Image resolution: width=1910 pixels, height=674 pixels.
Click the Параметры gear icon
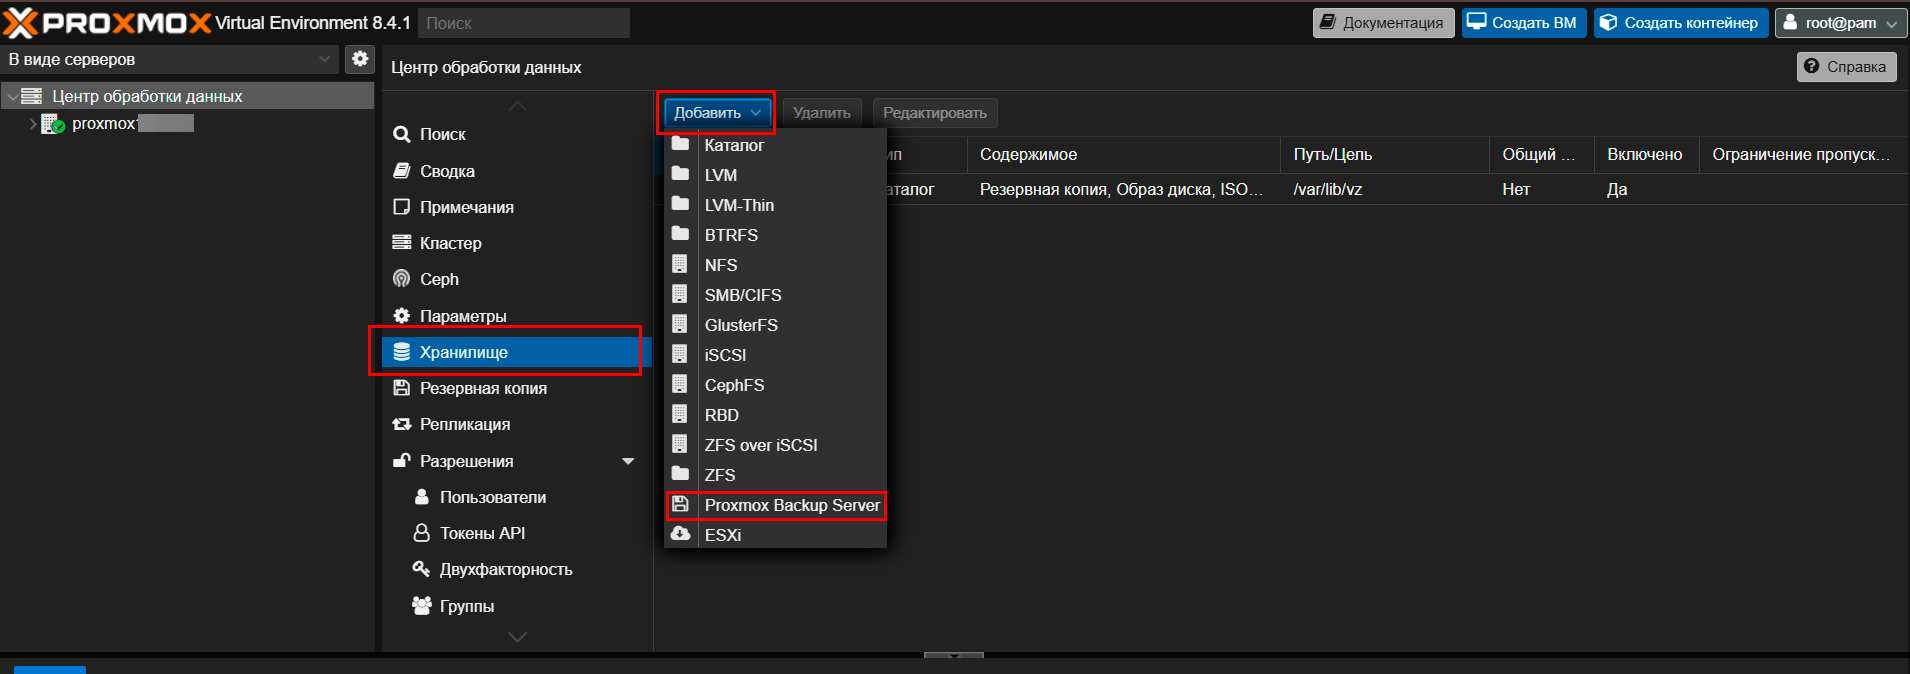(402, 316)
